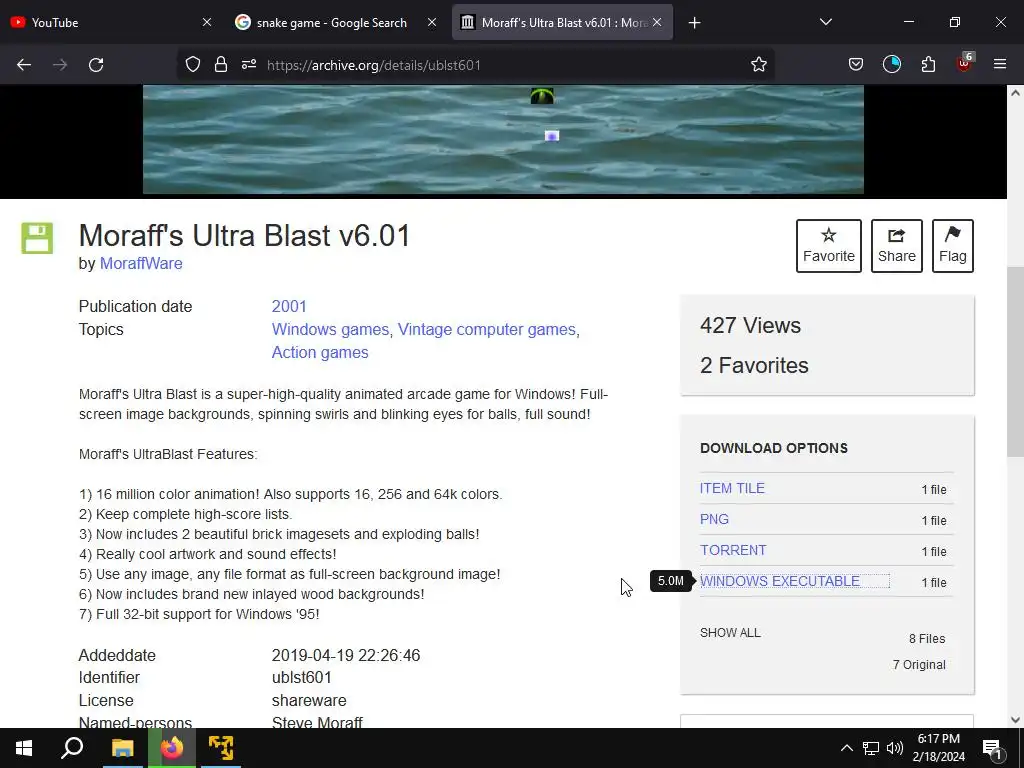Click the license value shareware
Screen dimensions: 1024x768
[x=309, y=700]
